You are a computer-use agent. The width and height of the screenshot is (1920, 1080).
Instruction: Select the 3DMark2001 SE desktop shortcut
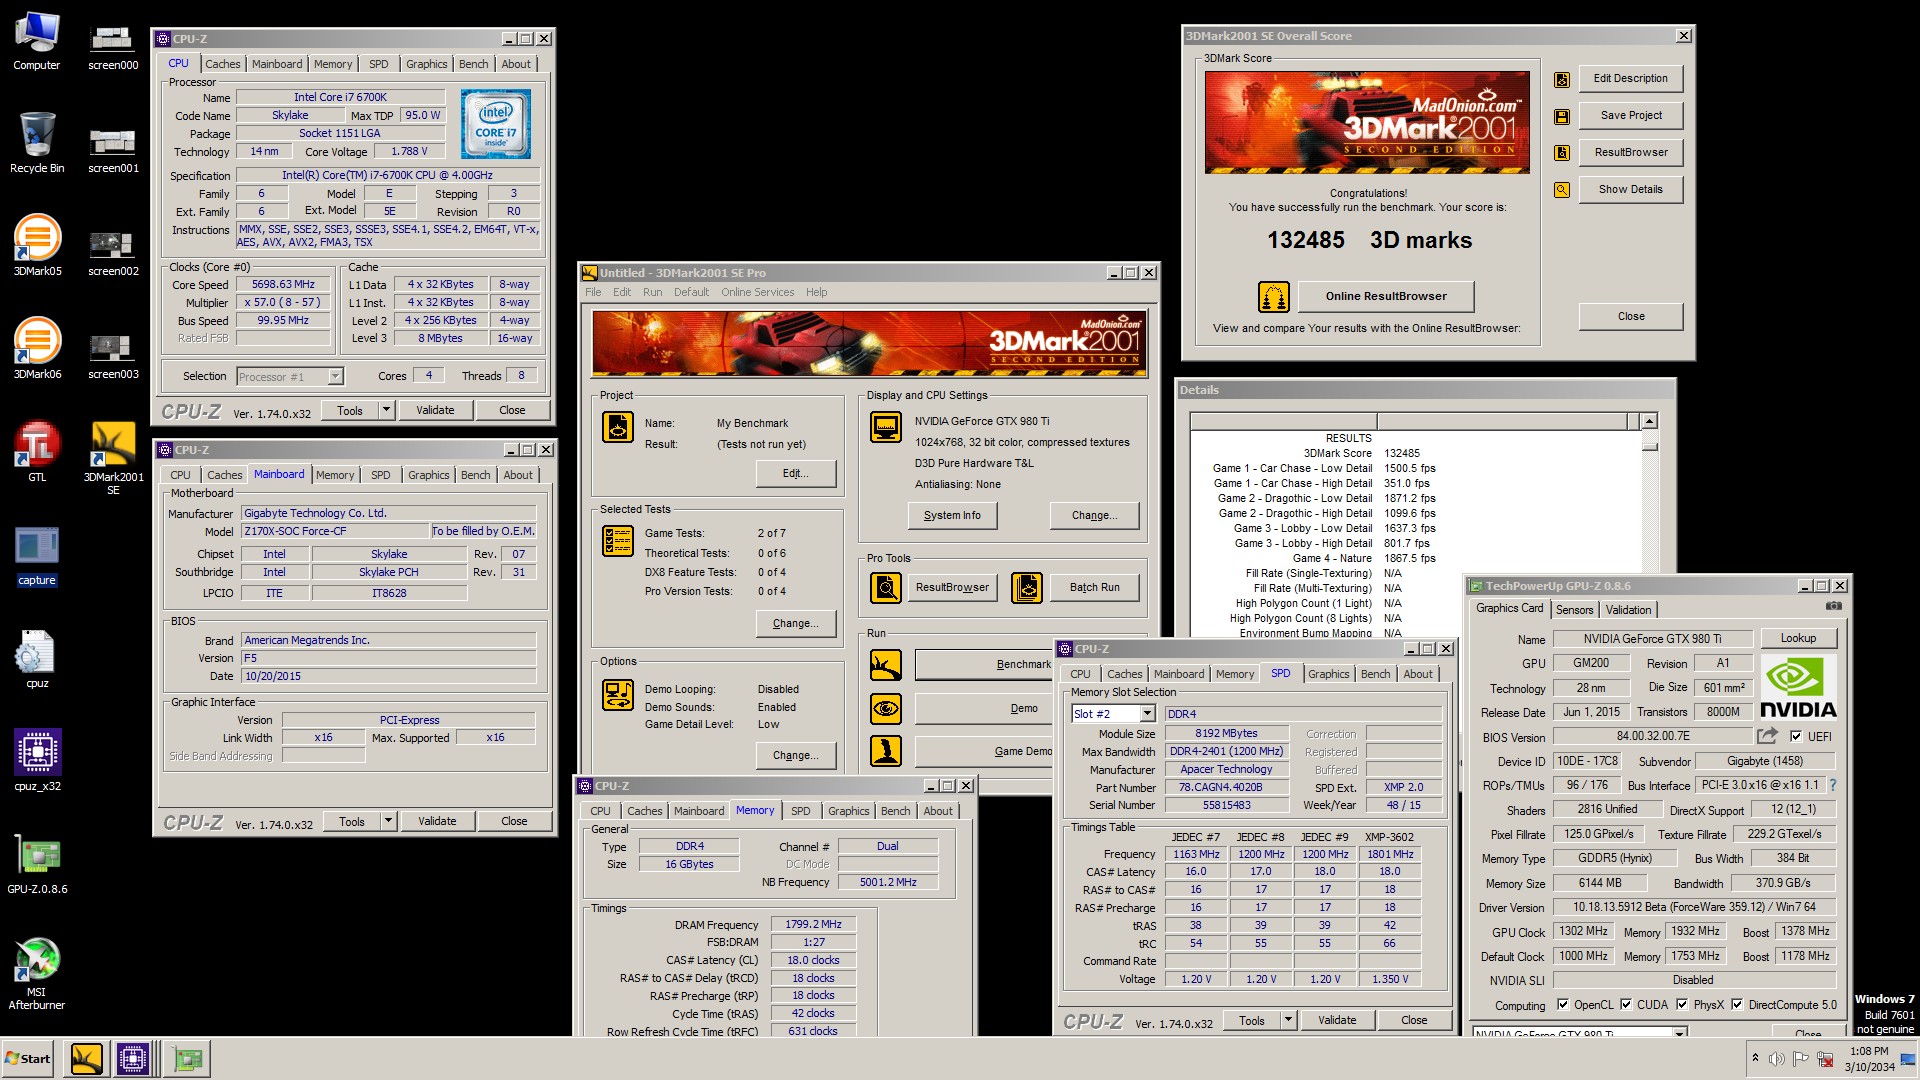tap(113, 458)
